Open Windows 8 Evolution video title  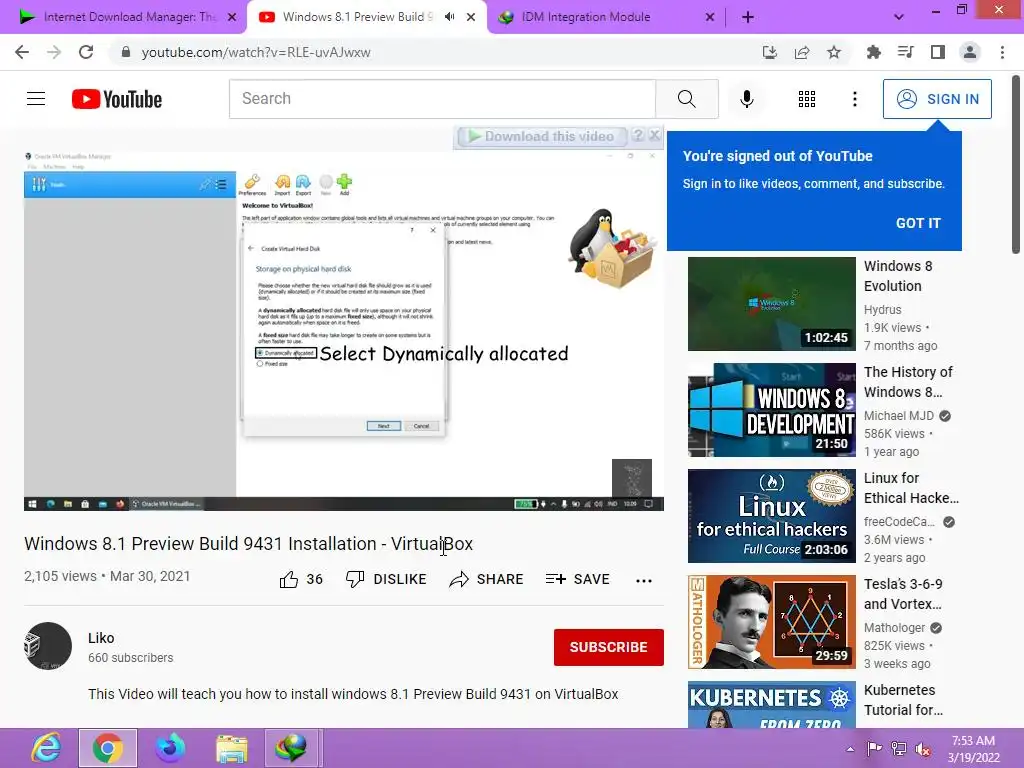pyautogui.click(x=898, y=276)
